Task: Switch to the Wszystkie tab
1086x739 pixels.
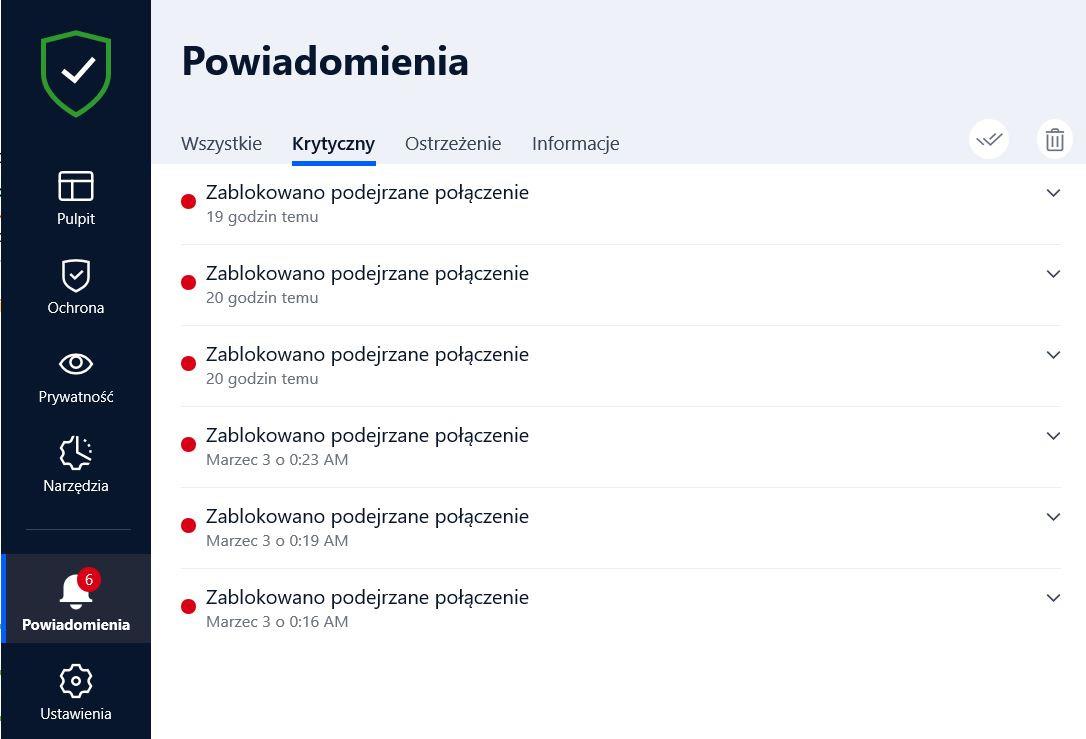Action: [222, 144]
